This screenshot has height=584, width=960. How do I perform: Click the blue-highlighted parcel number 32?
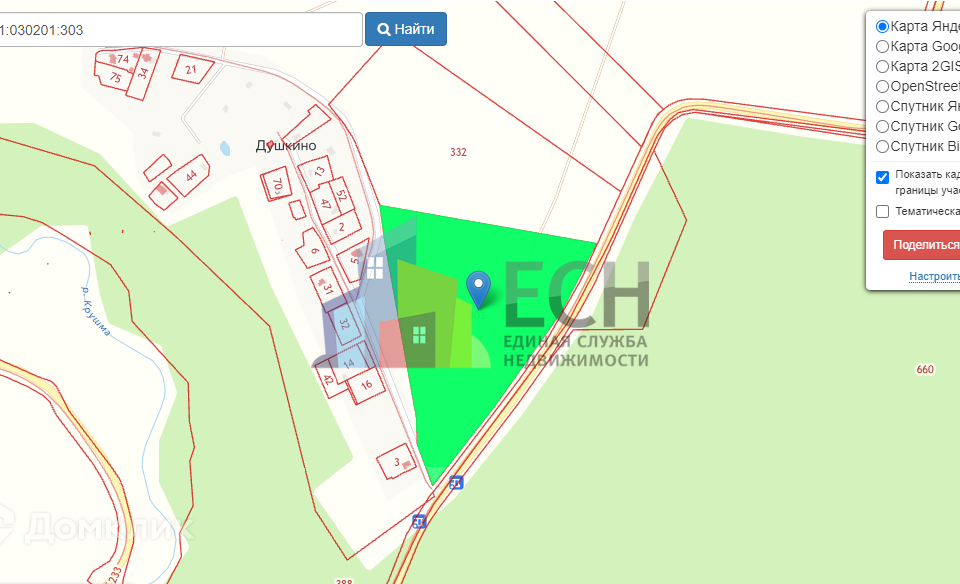point(344,323)
